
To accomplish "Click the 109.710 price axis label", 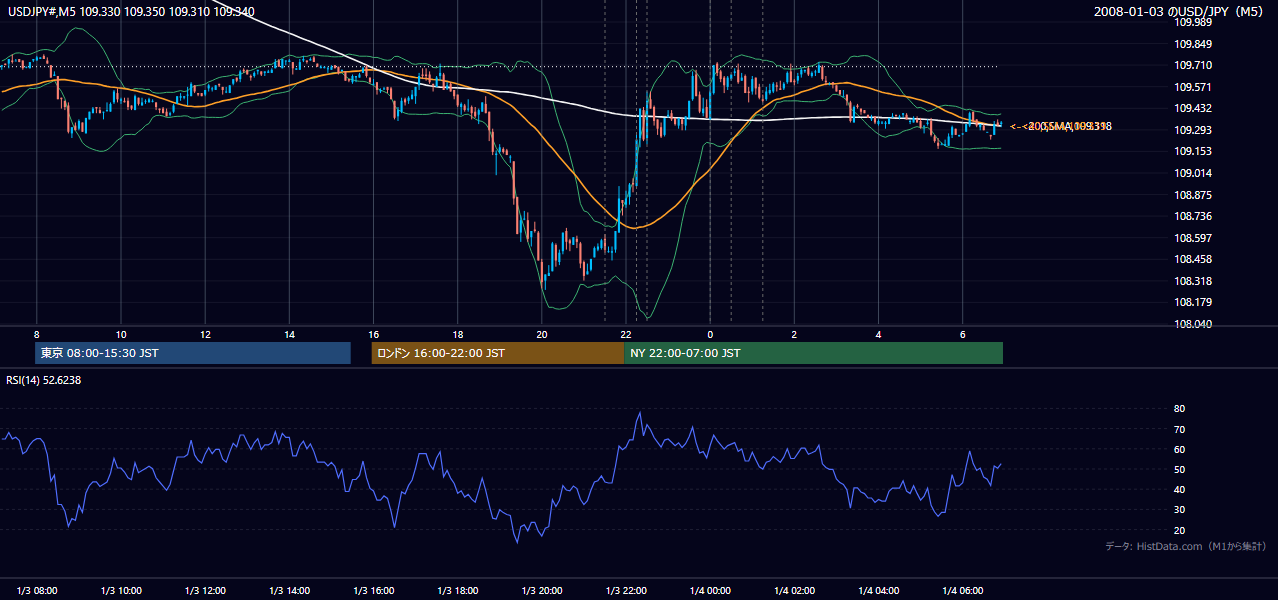I will pos(1193,65).
